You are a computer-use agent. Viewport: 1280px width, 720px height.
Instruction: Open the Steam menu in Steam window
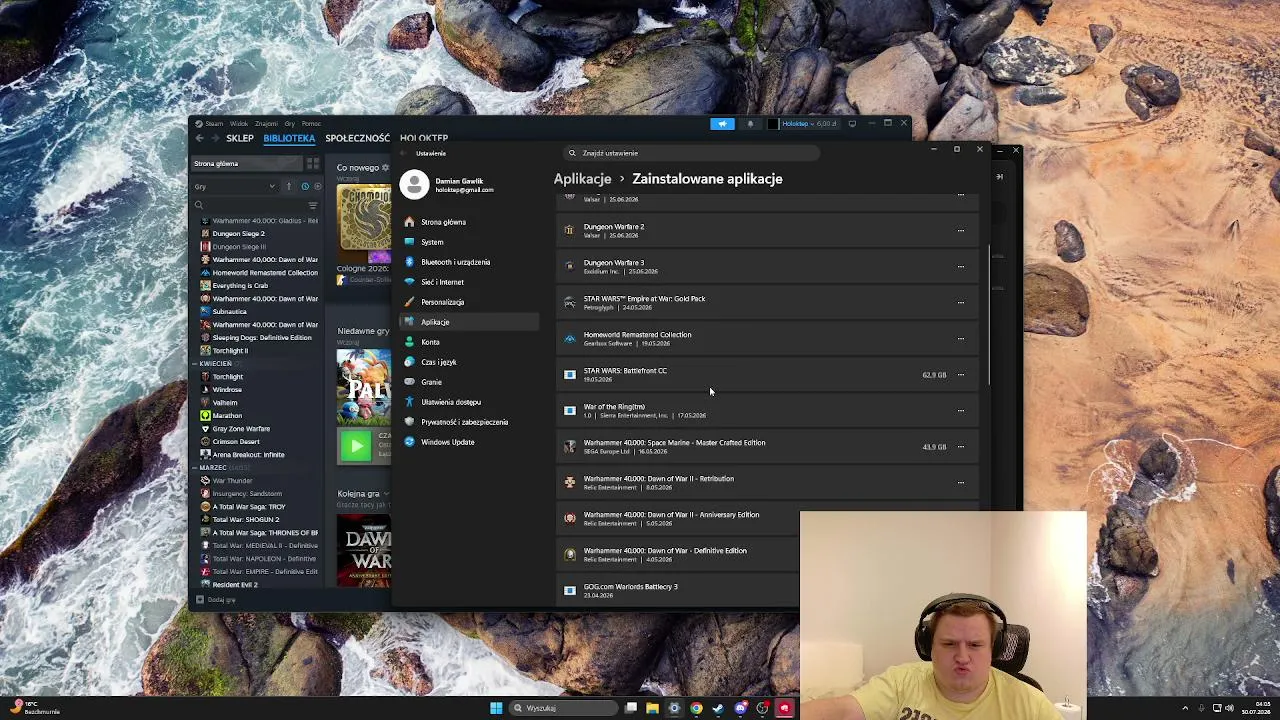click(x=214, y=124)
